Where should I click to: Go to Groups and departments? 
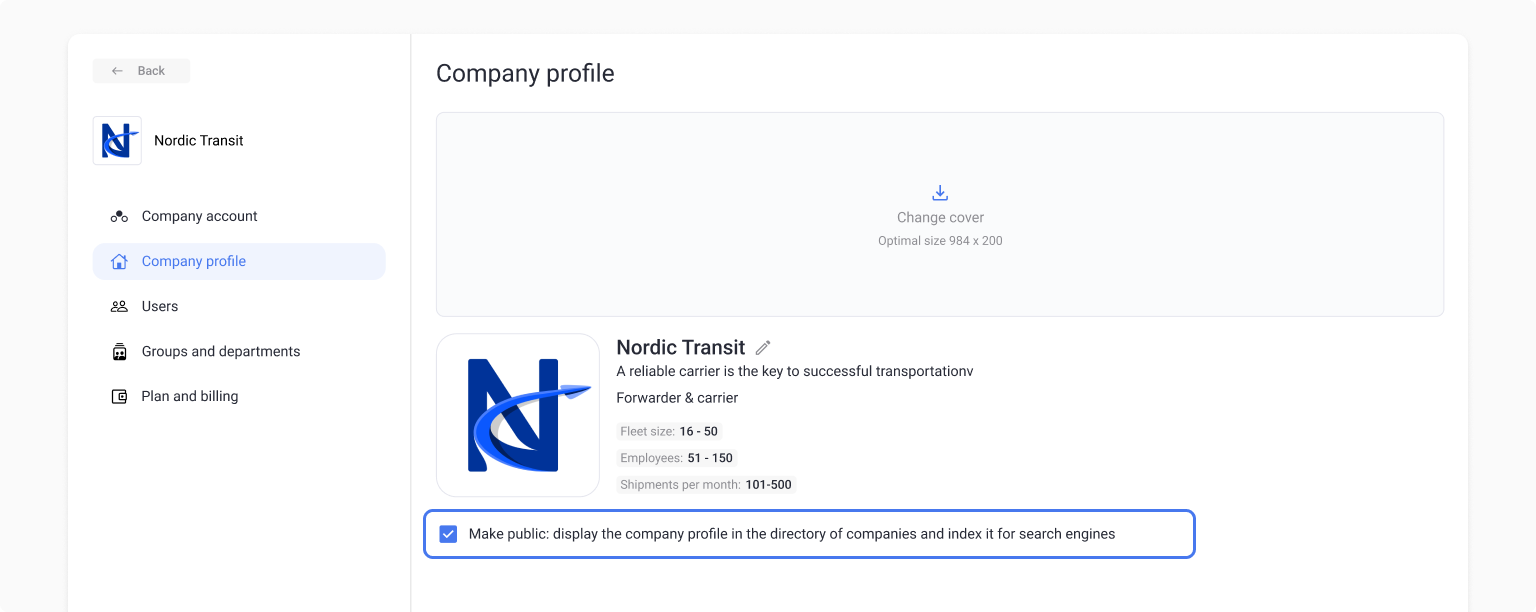tap(221, 352)
